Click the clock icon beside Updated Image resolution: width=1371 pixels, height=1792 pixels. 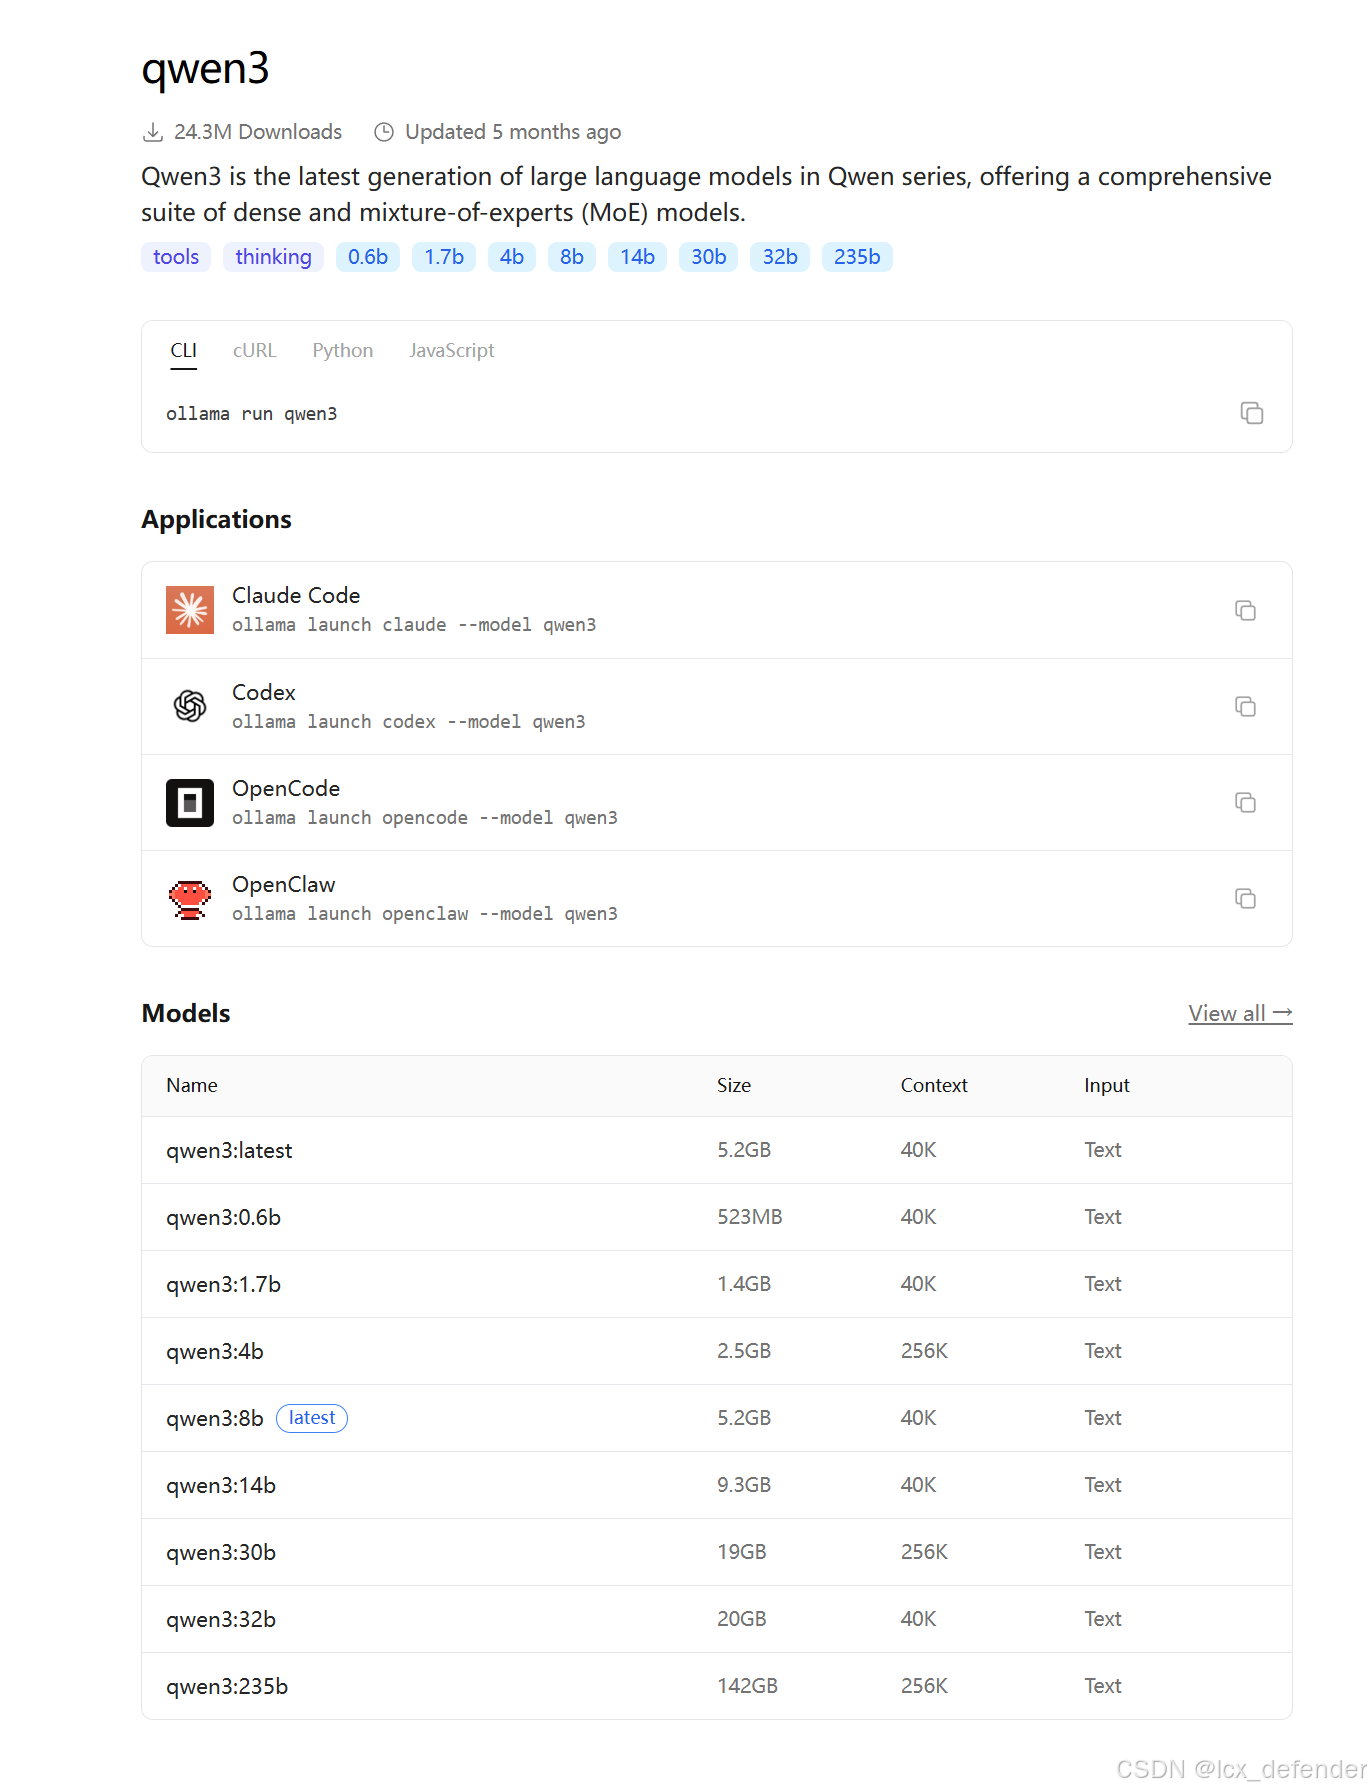point(384,132)
